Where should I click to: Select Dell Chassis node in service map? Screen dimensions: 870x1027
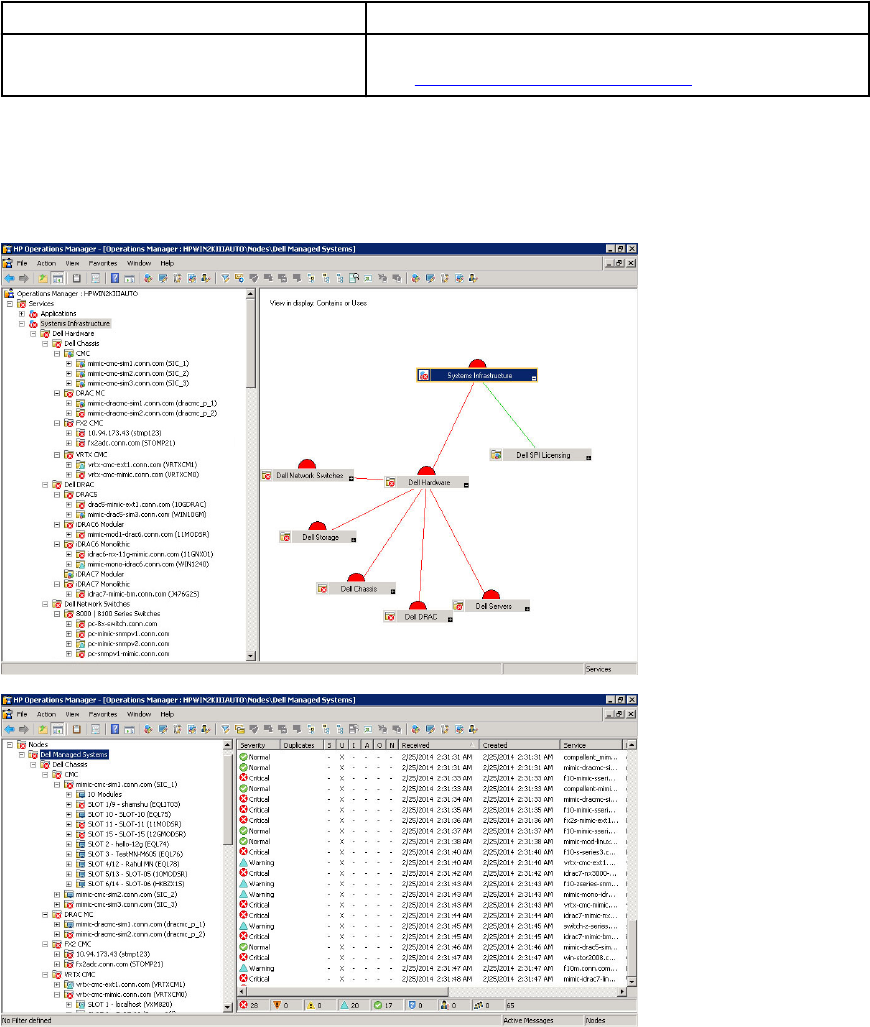356,589
